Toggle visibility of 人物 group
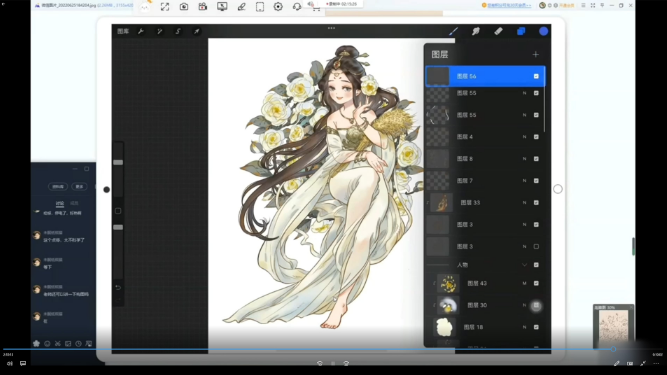This screenshot has width=667, height=375. pyautogui.click(x=536, y=265)
